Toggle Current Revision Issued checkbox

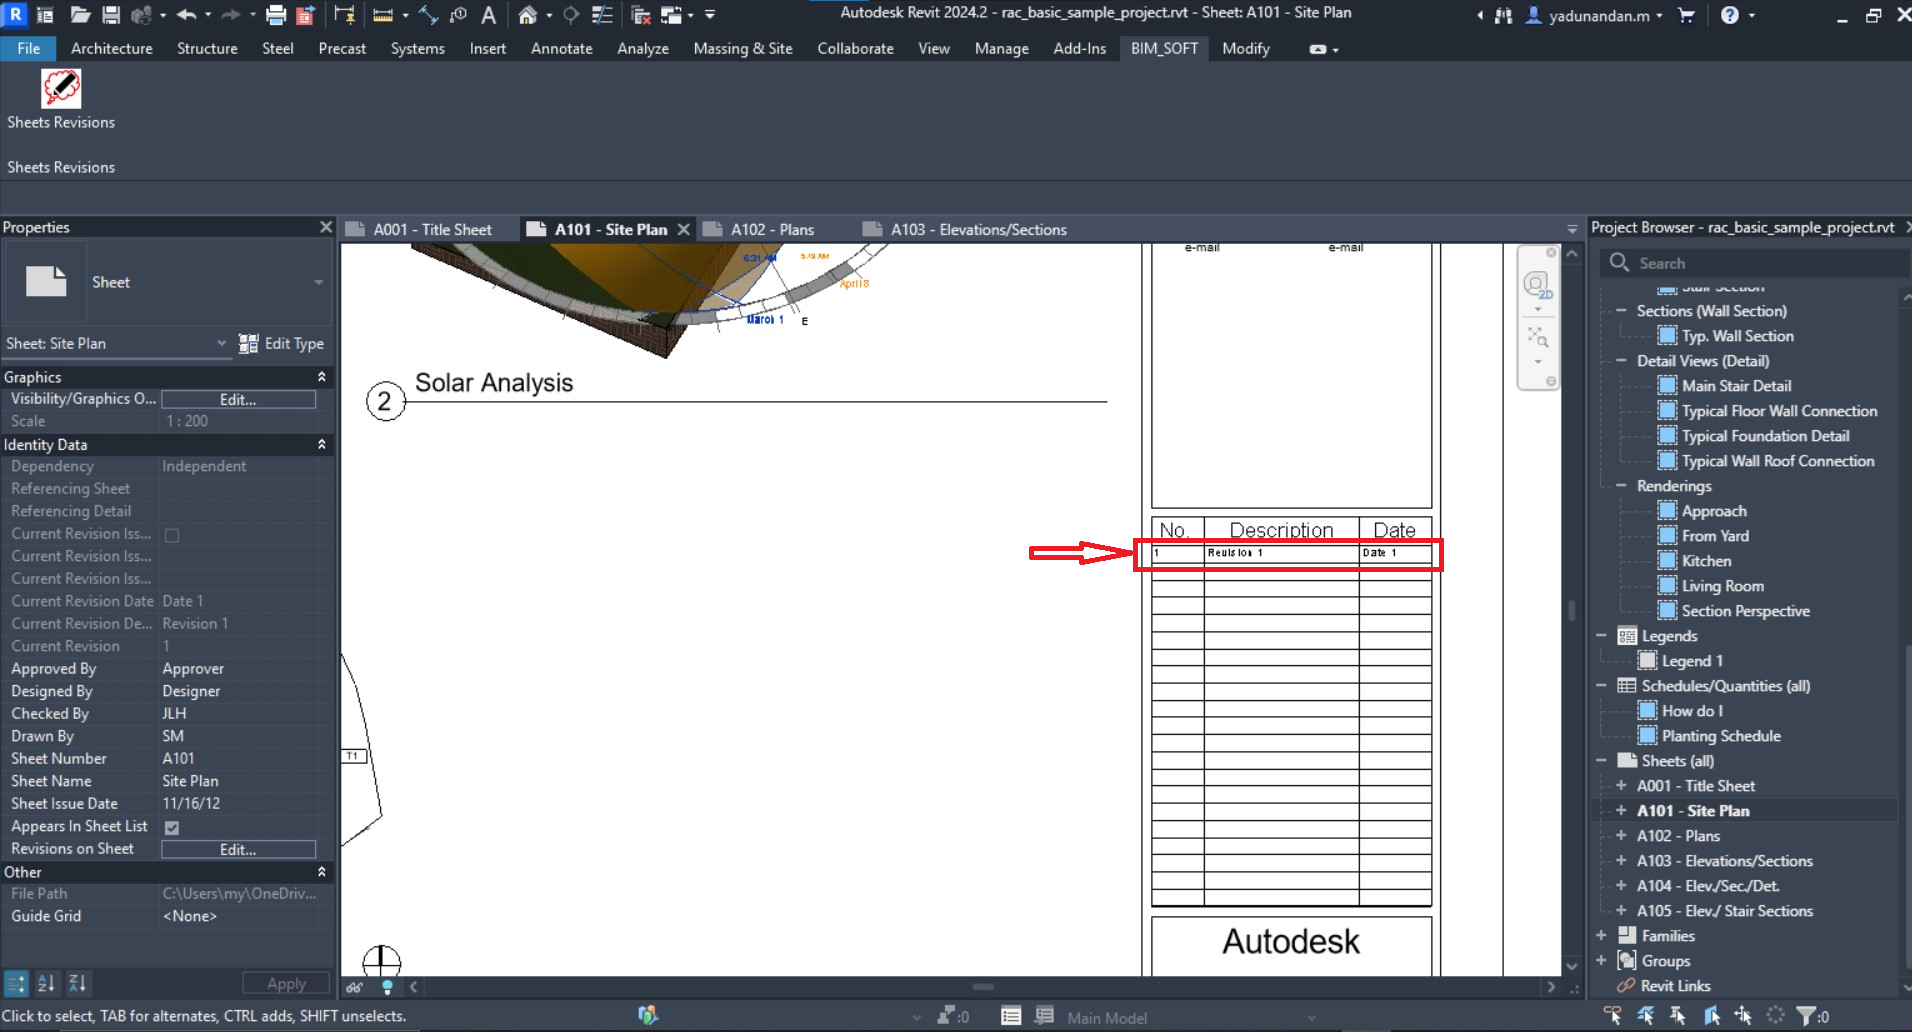pos(172,535)
